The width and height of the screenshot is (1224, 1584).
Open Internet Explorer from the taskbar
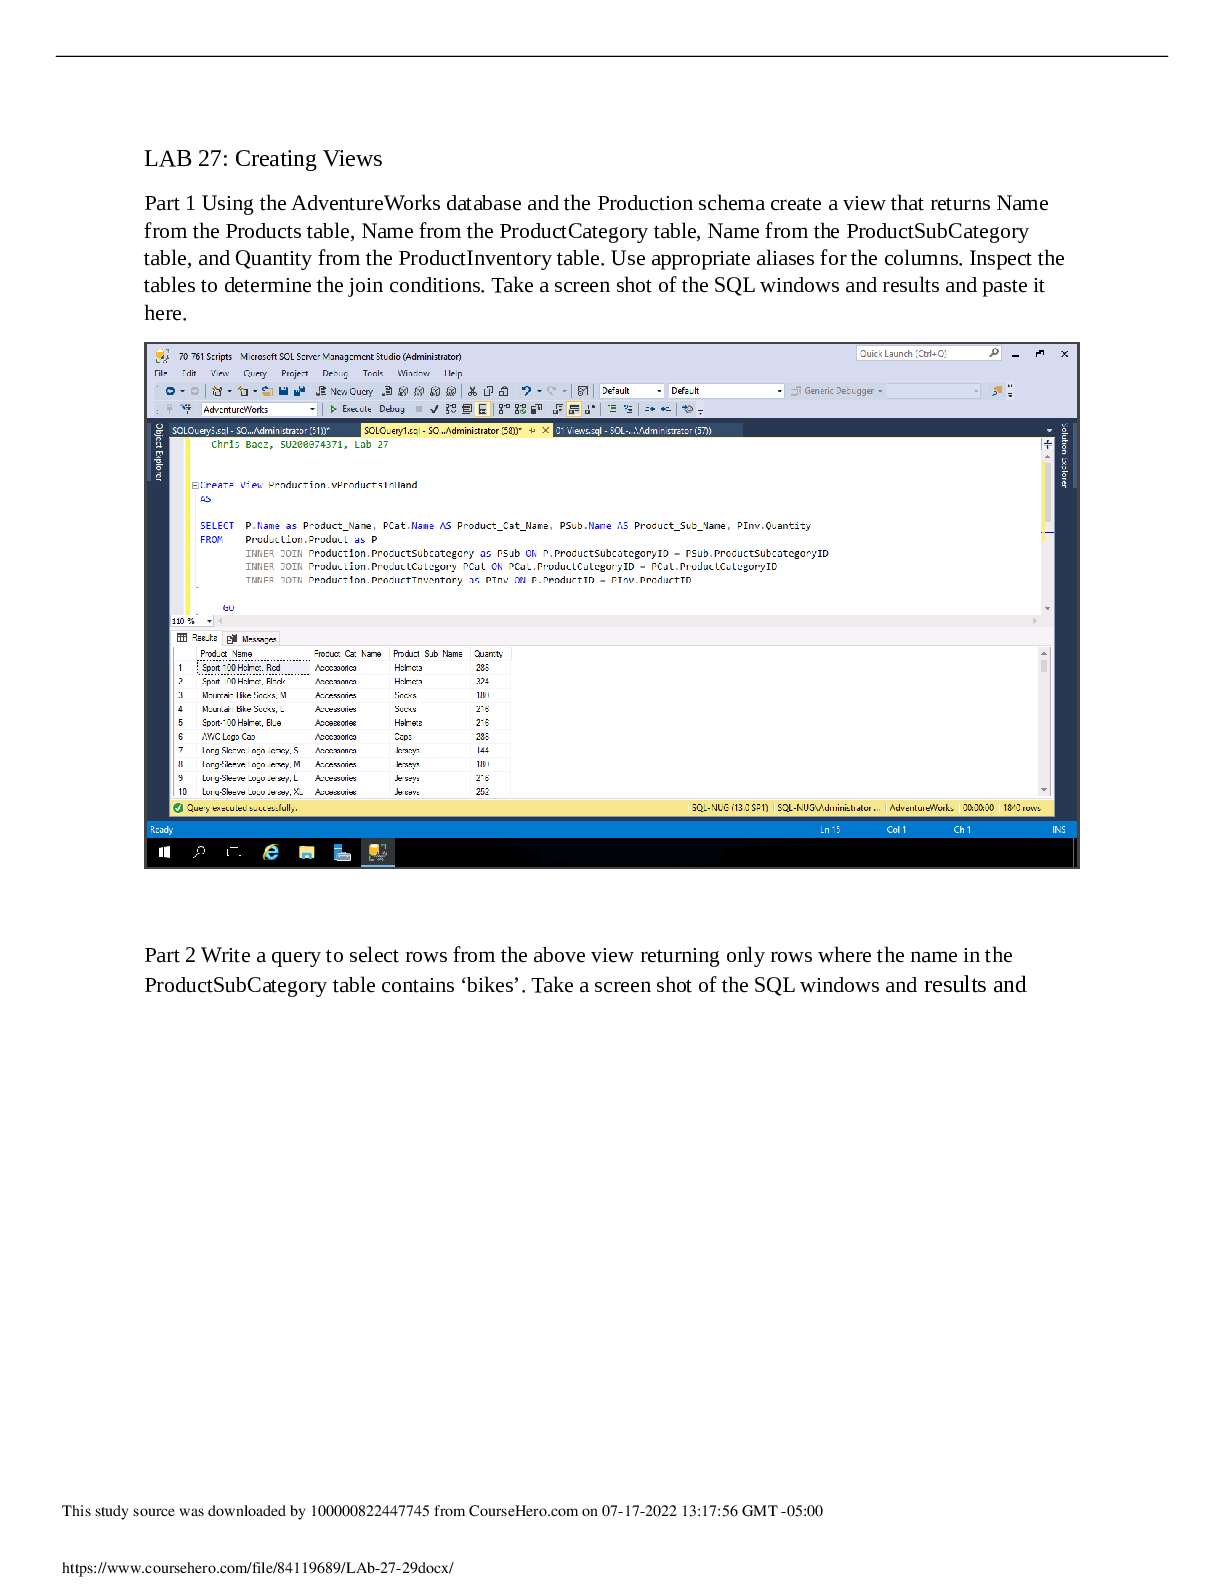tap(271, 853)
